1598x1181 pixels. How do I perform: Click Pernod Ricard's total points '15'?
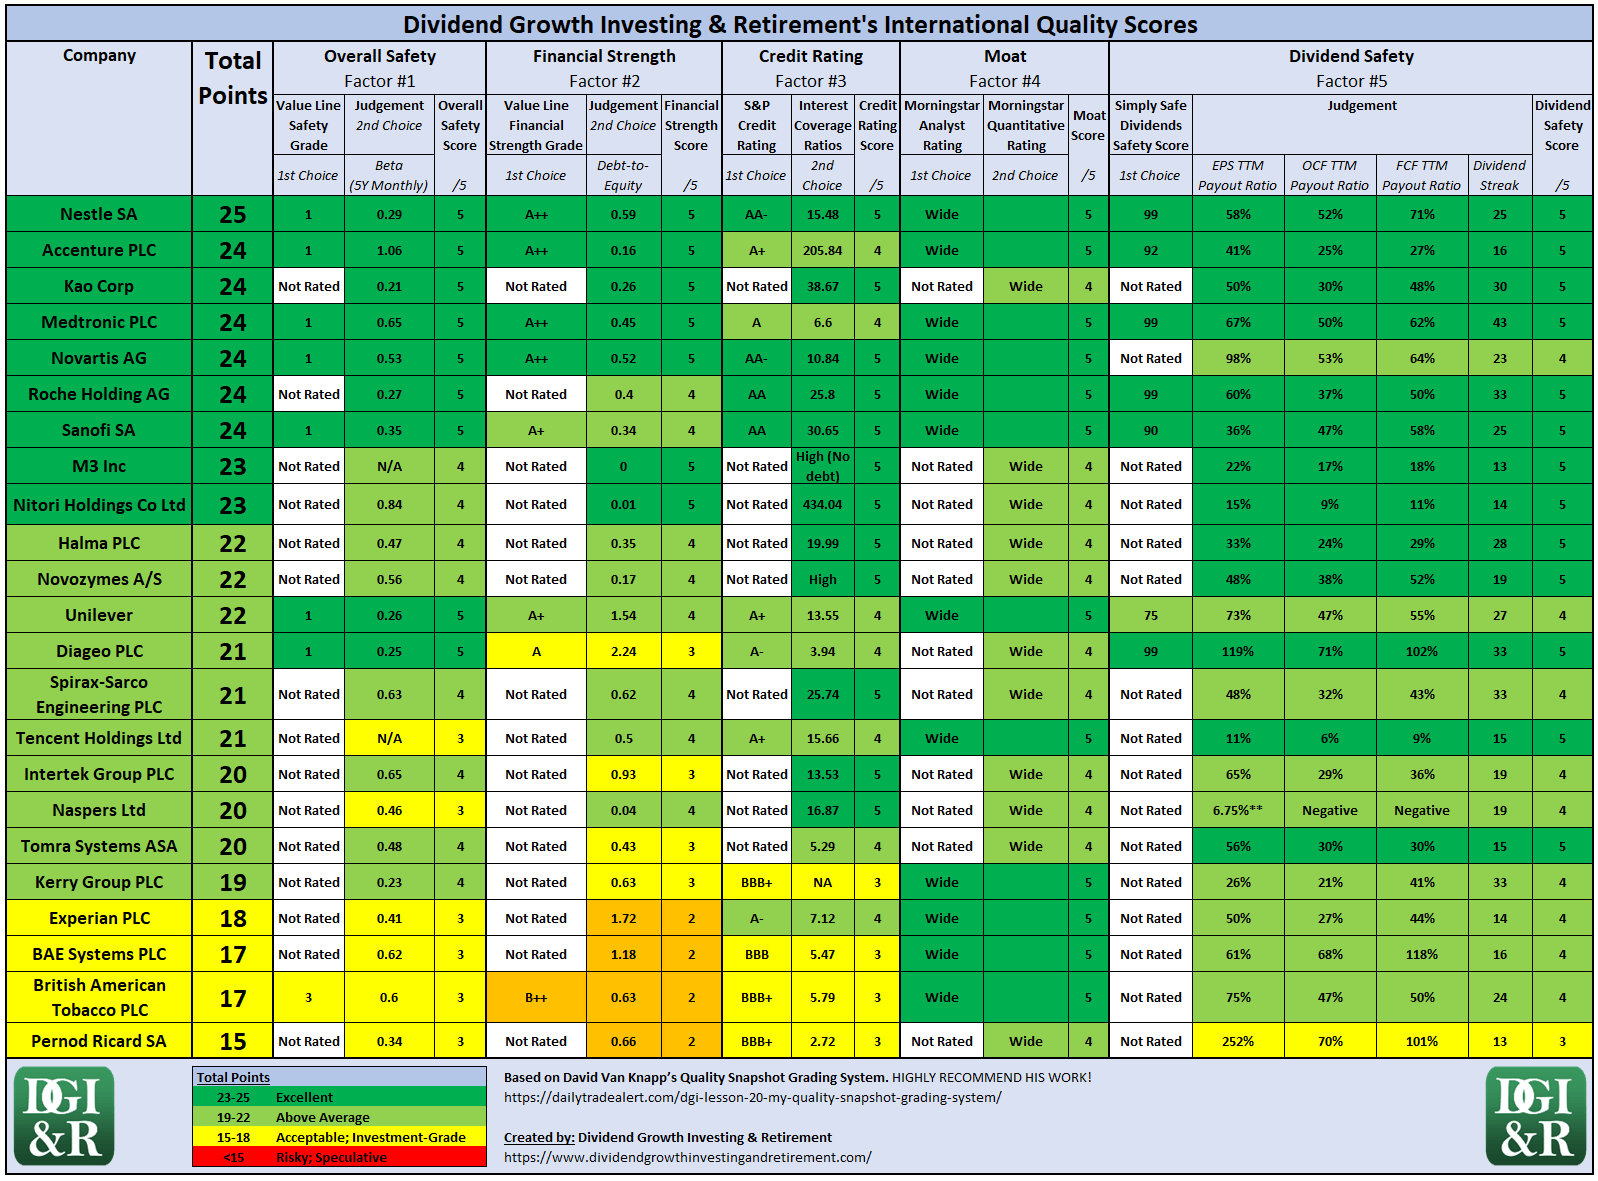click(233, 1041)
